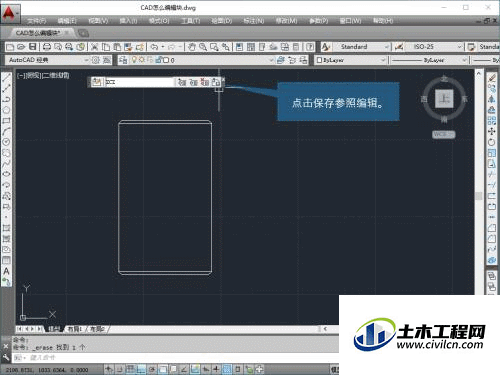Switch to the Model tab
The width and height of the screenshot is (500, 375).
click(54, 329)
